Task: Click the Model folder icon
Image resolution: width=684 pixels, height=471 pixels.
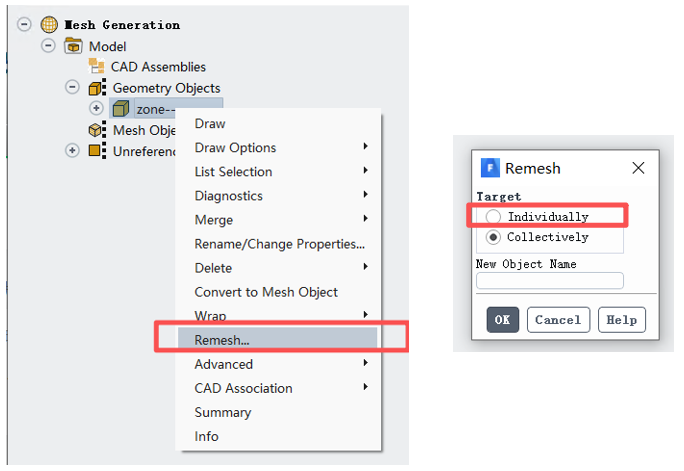Action: click(73, 46)
